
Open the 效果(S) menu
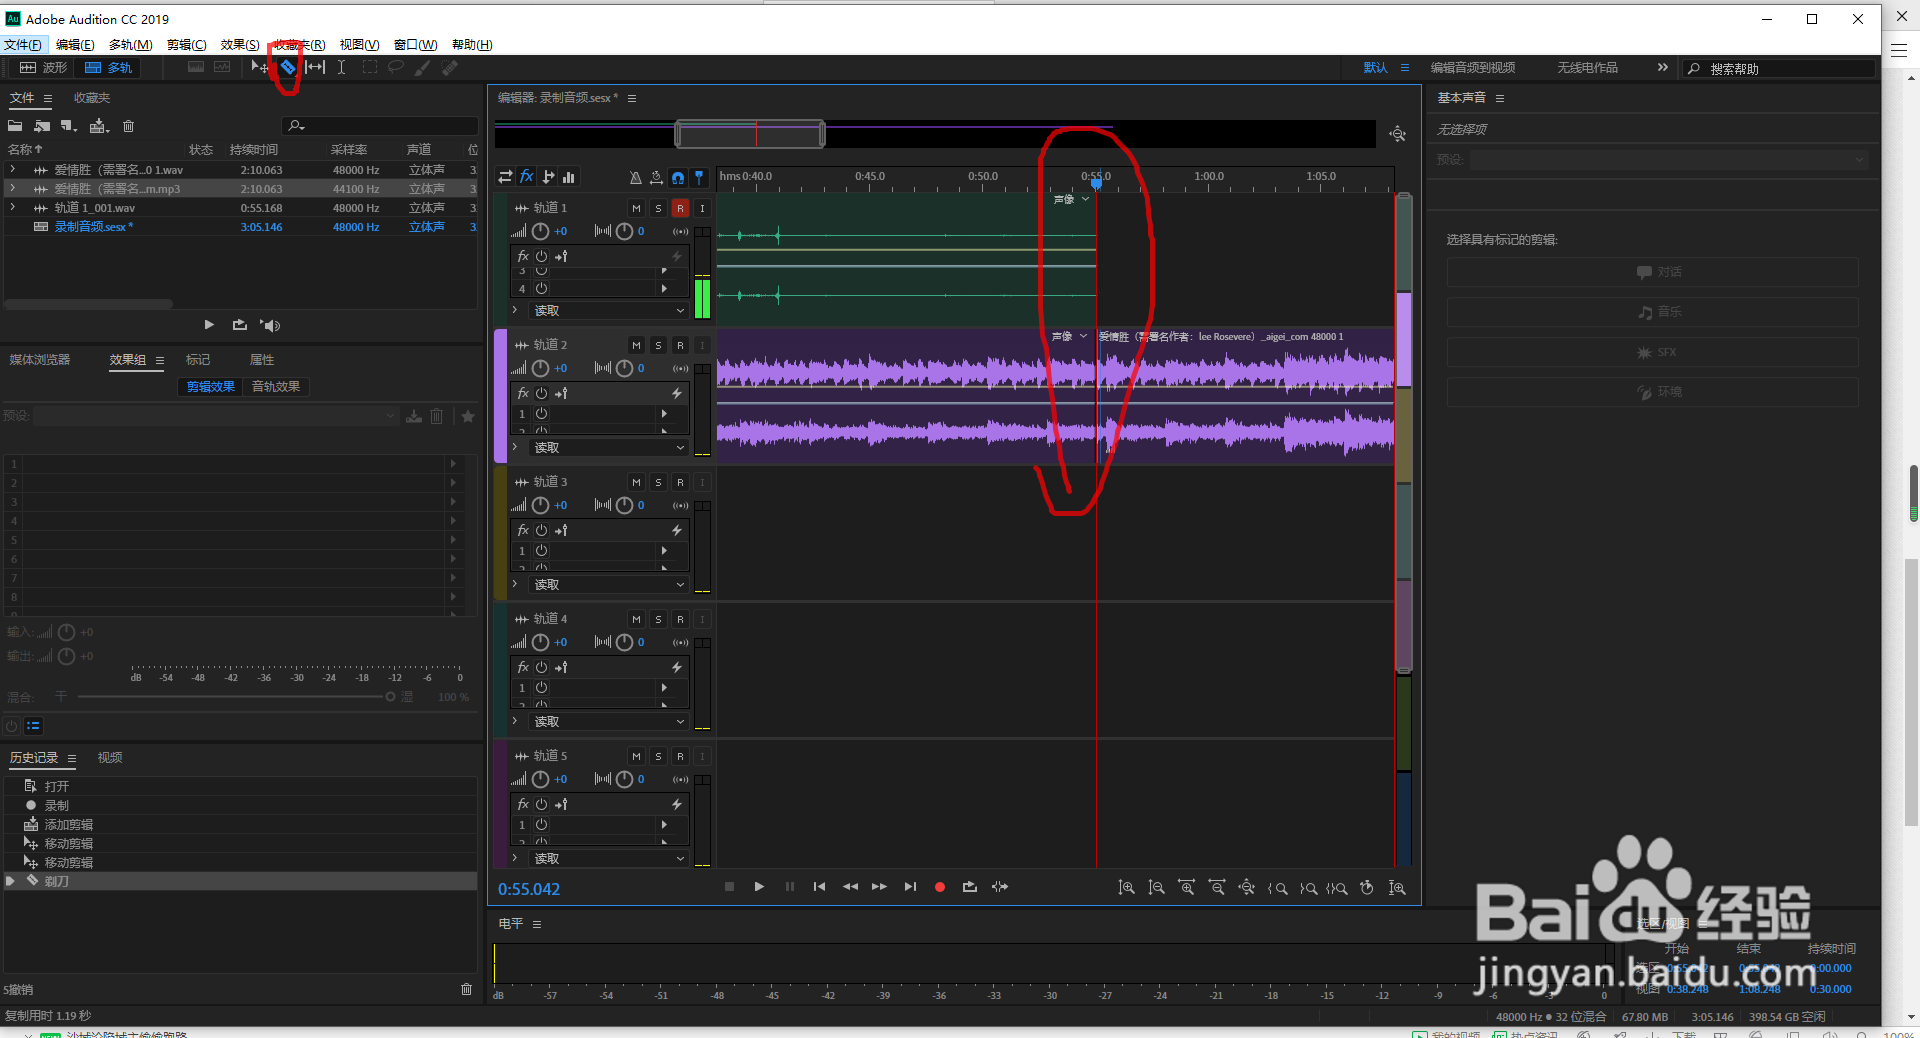coord(240,44)
